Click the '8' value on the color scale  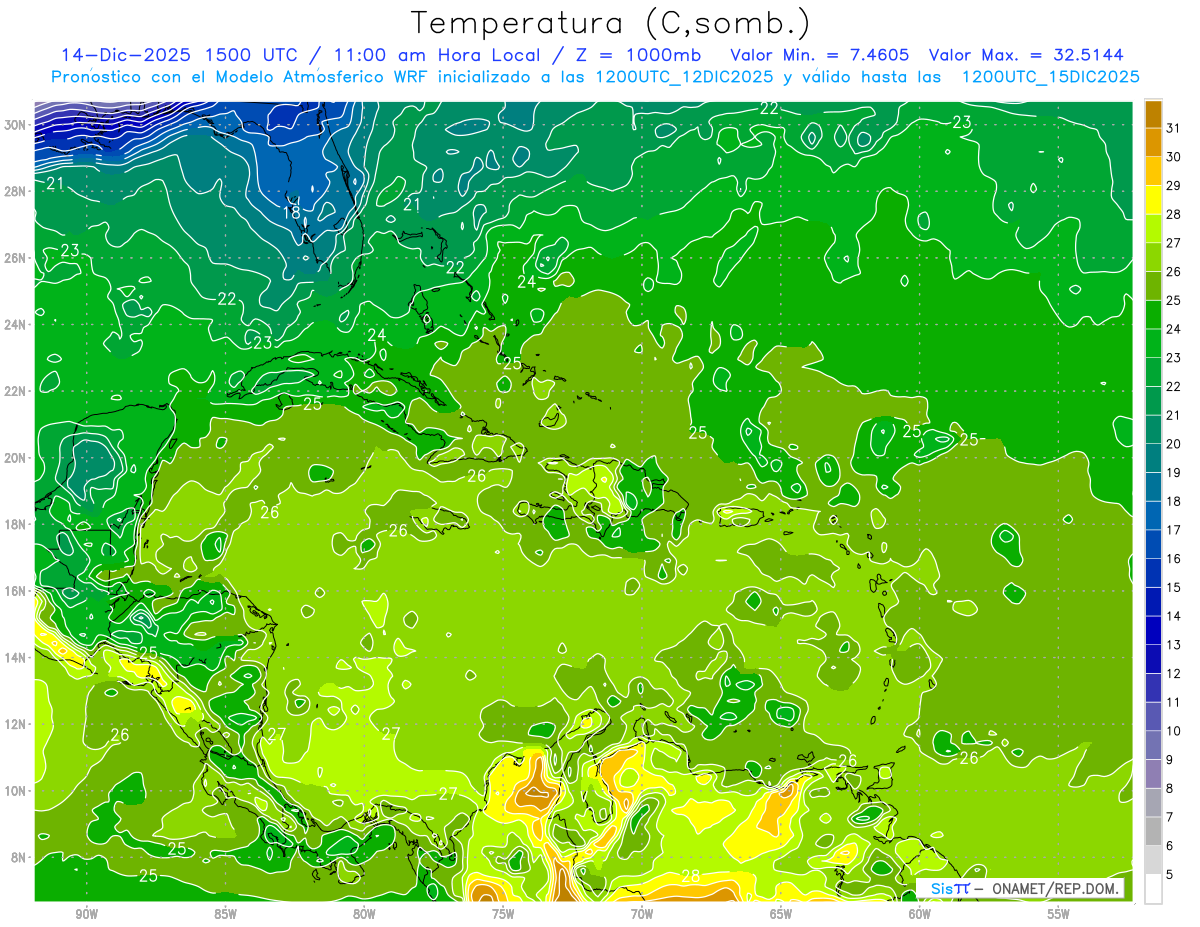point(1170,788)
